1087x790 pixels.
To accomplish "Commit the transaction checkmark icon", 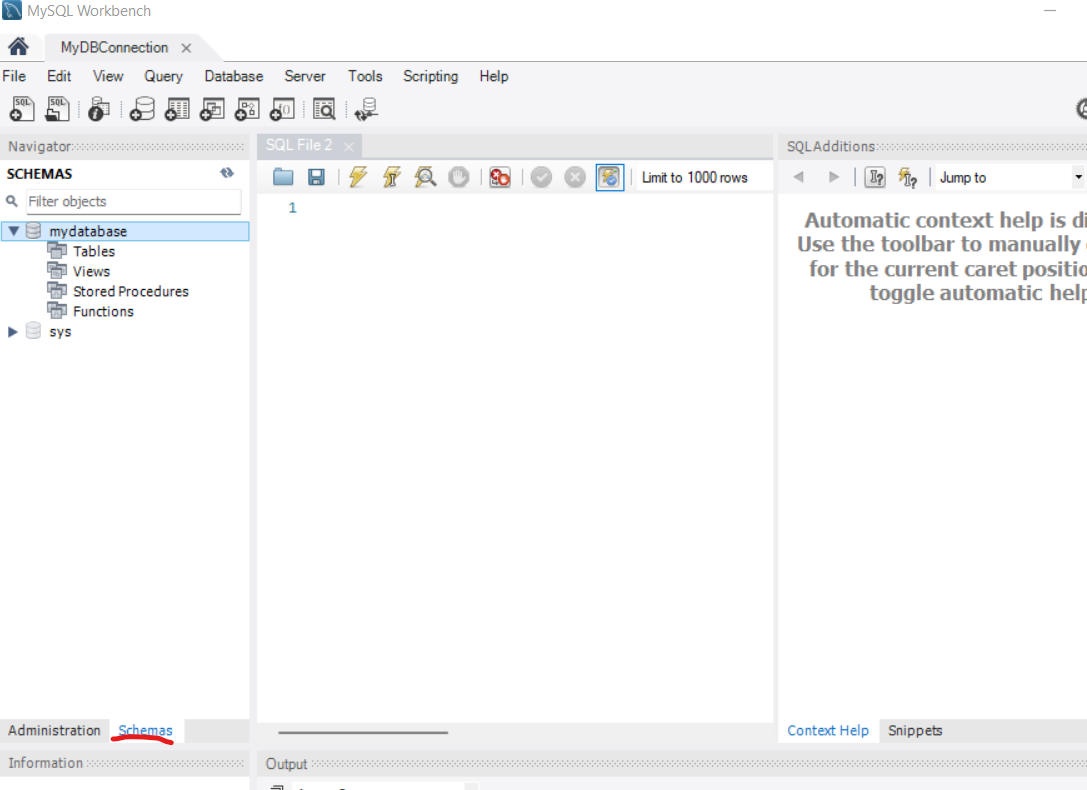I will click(541, 177).
